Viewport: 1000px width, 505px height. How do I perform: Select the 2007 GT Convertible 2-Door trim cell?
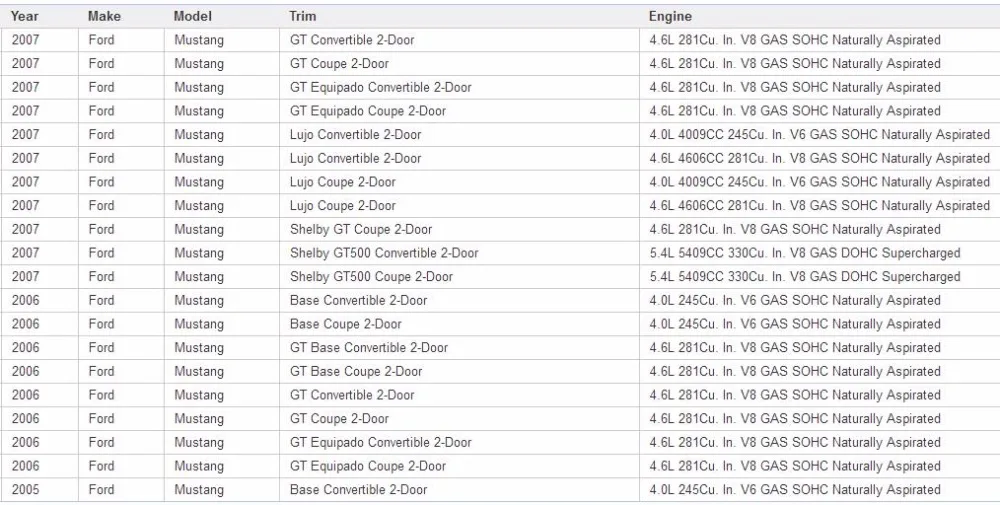(459, 40)
